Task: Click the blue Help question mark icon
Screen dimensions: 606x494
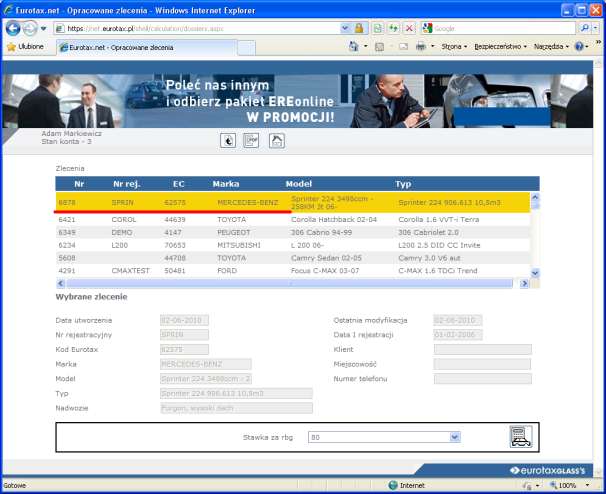Action: coord(579,46)
